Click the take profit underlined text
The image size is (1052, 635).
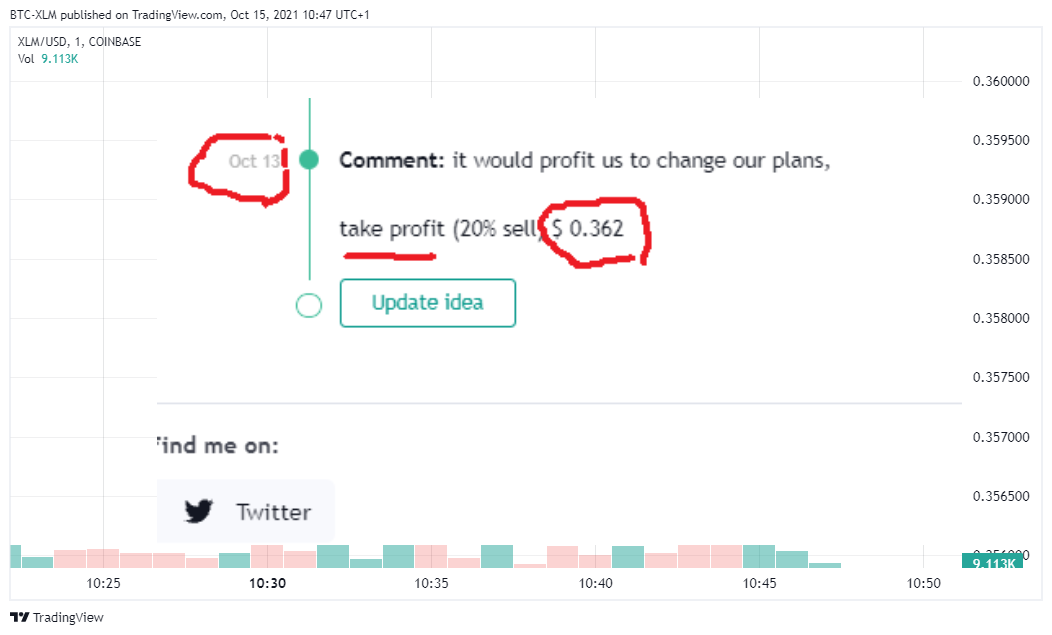(x=392, y=230)
